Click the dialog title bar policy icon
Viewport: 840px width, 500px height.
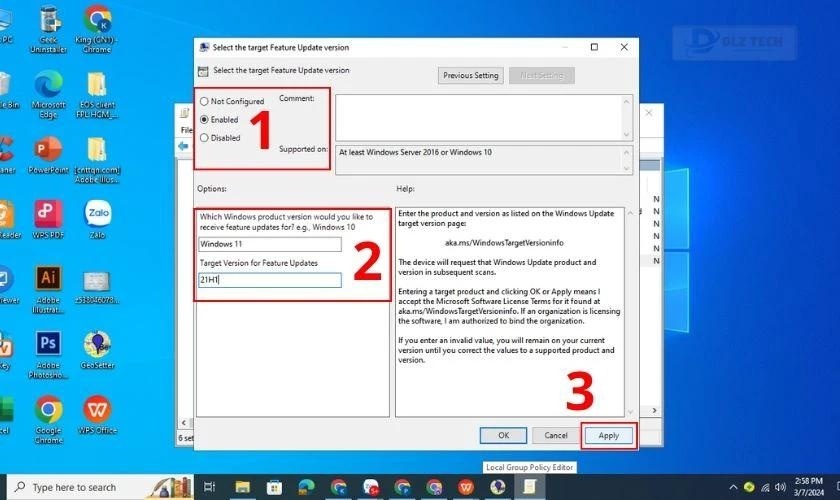[x=204, y=47]
